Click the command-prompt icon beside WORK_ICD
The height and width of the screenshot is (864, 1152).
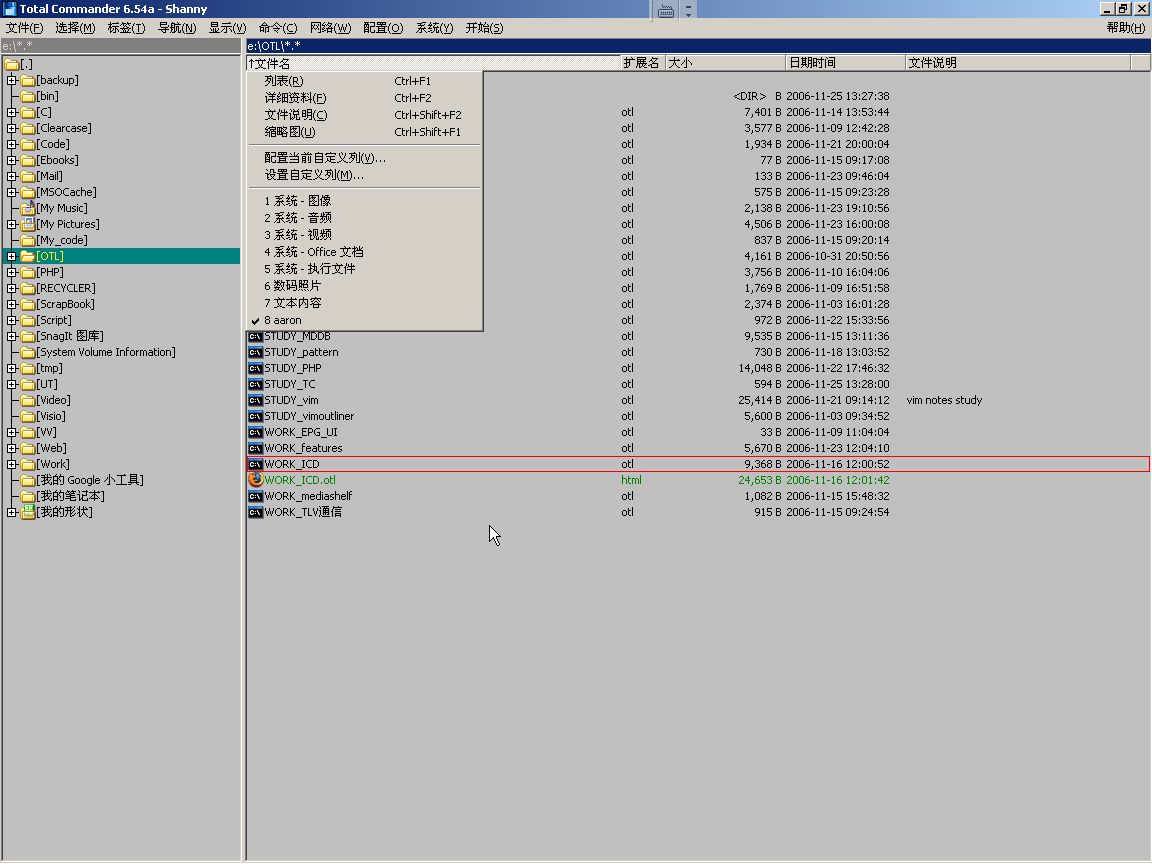coord(255,464)
